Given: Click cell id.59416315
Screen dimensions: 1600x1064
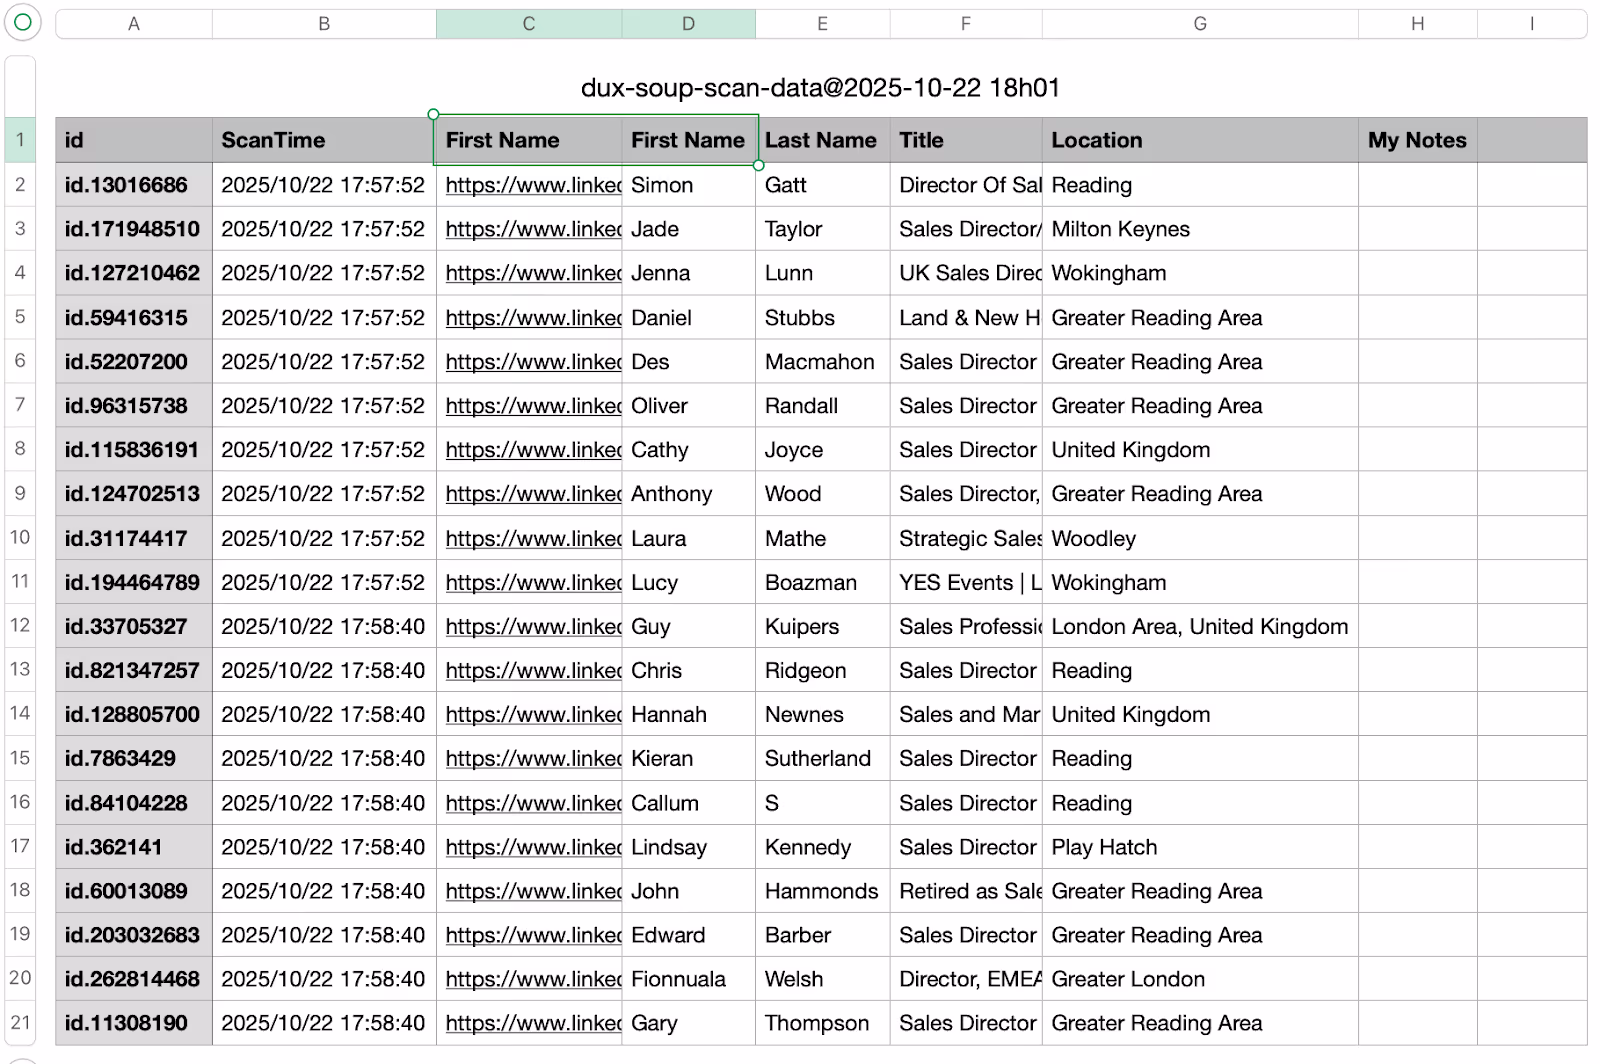Looking at the screenshot, I should click(134, 318).
